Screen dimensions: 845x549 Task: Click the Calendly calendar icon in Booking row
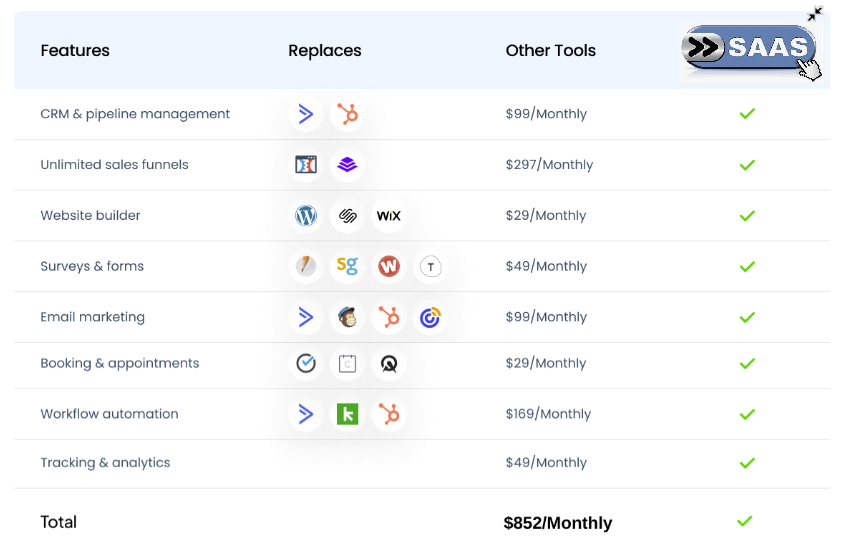347,364
